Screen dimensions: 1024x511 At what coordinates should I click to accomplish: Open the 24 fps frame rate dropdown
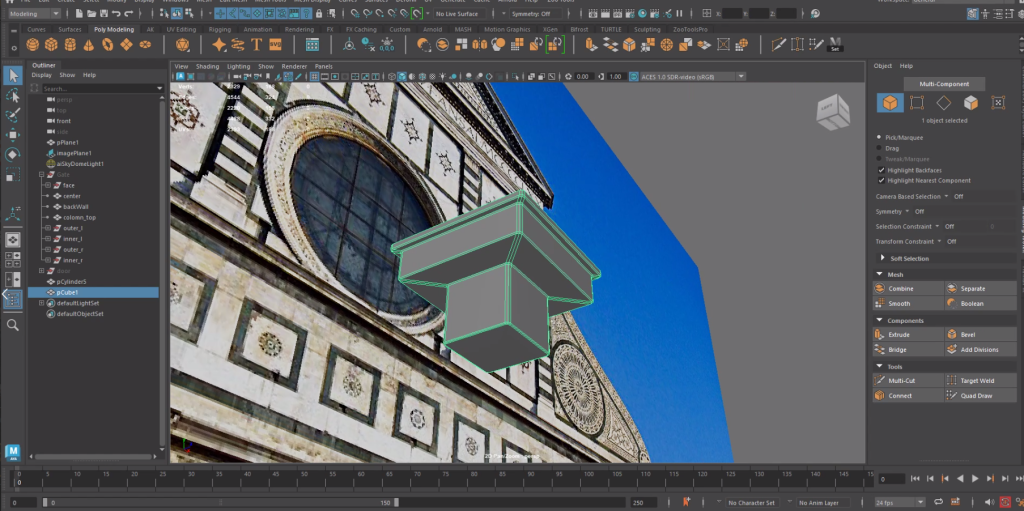click(x=901, y=503)
